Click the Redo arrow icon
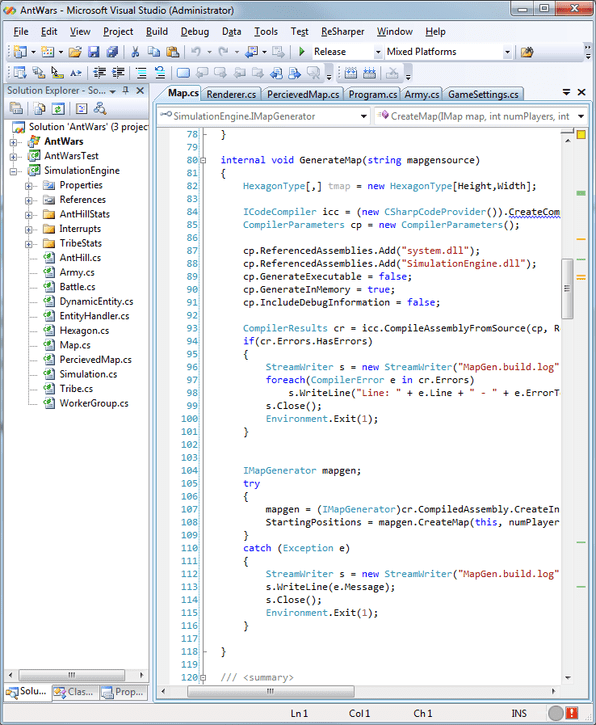596x725 pixels. click(223, 52)
